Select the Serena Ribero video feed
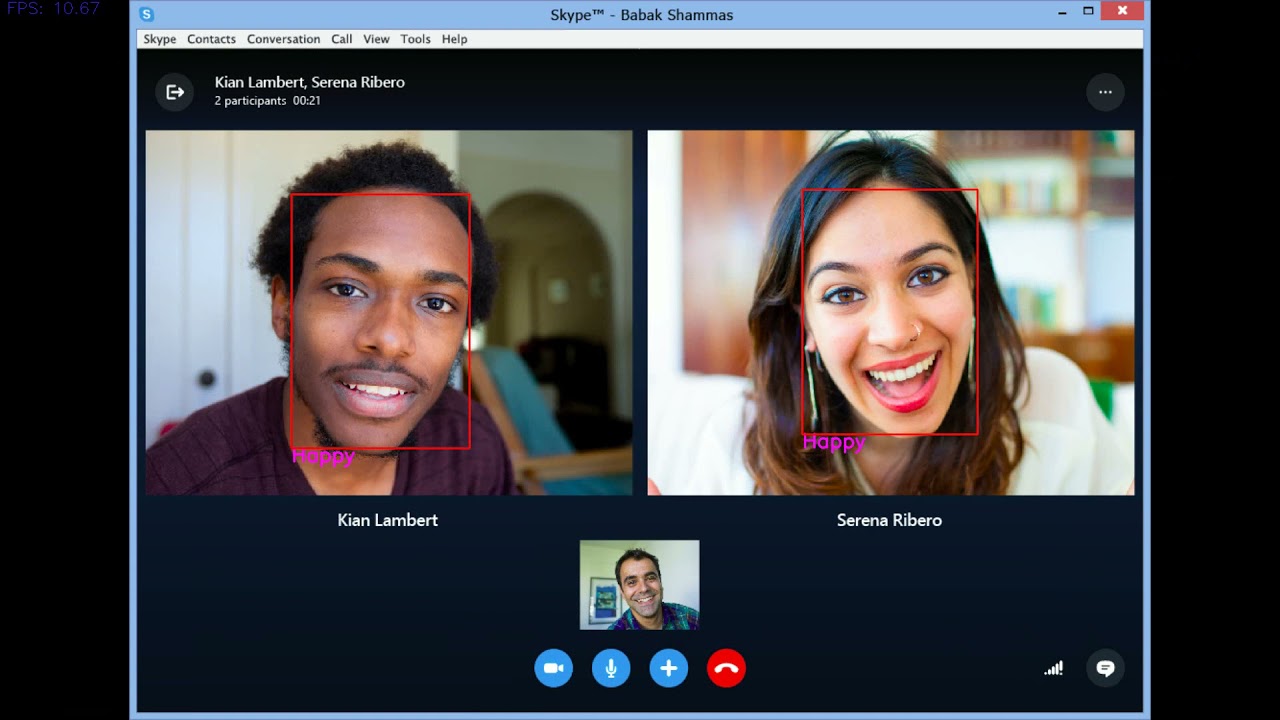The width and height of the screenshot is (1280, 720). point(890,312)
